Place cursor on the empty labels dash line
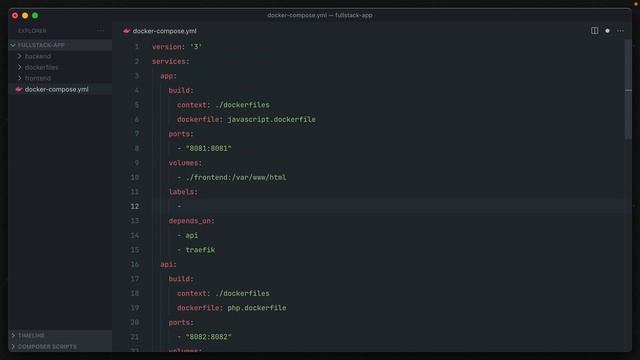This screenshot has width=640, height=360. [179, 206]
